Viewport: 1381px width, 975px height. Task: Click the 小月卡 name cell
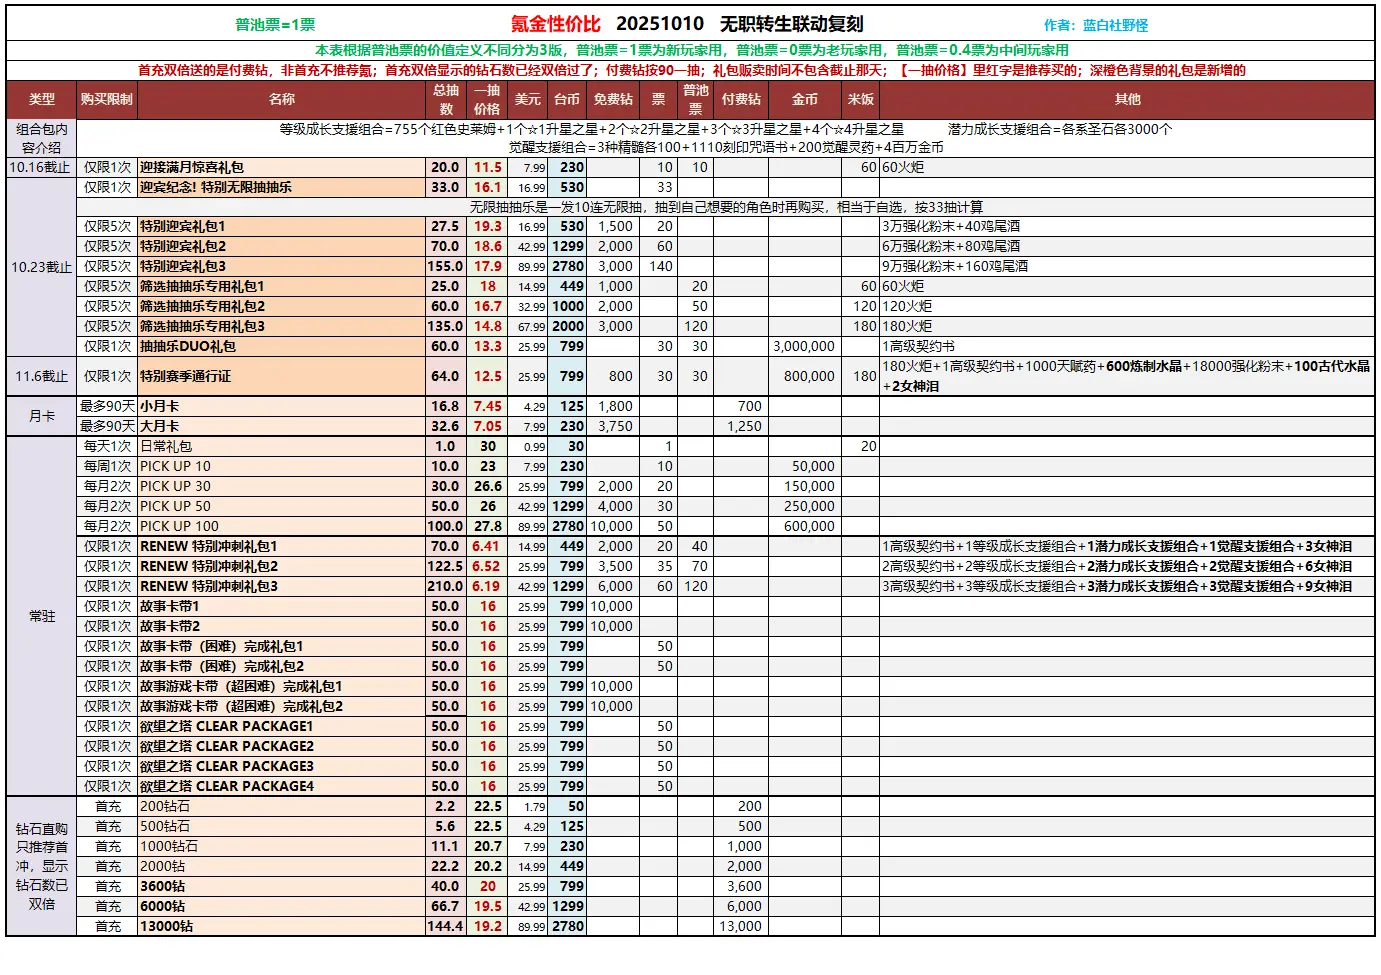(160, 407)
